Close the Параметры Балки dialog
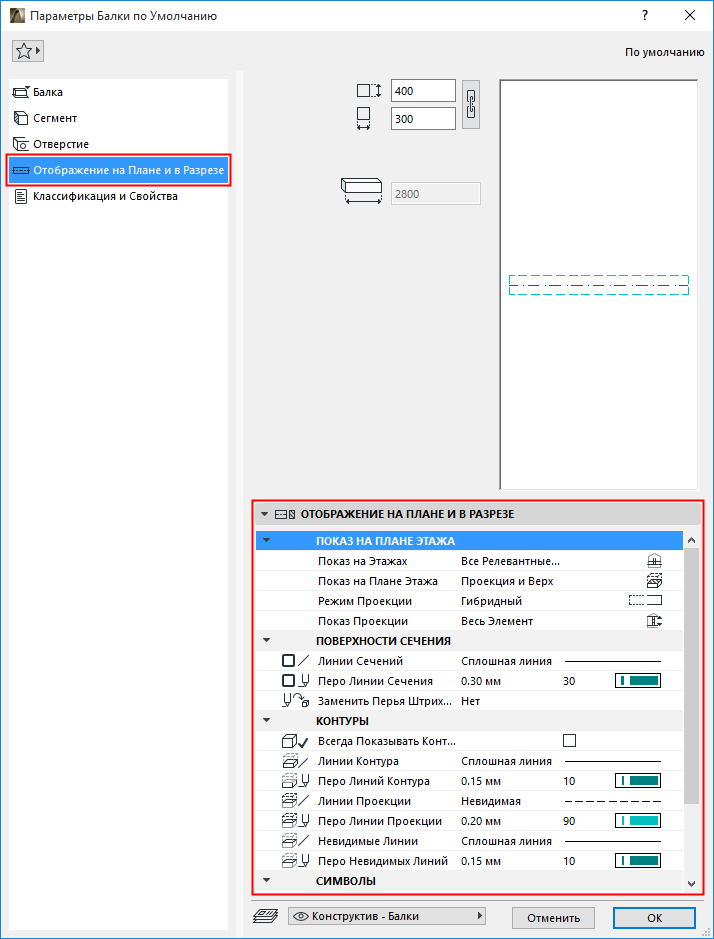The width and height of the screenshot is (714, 939). [689, 16]
